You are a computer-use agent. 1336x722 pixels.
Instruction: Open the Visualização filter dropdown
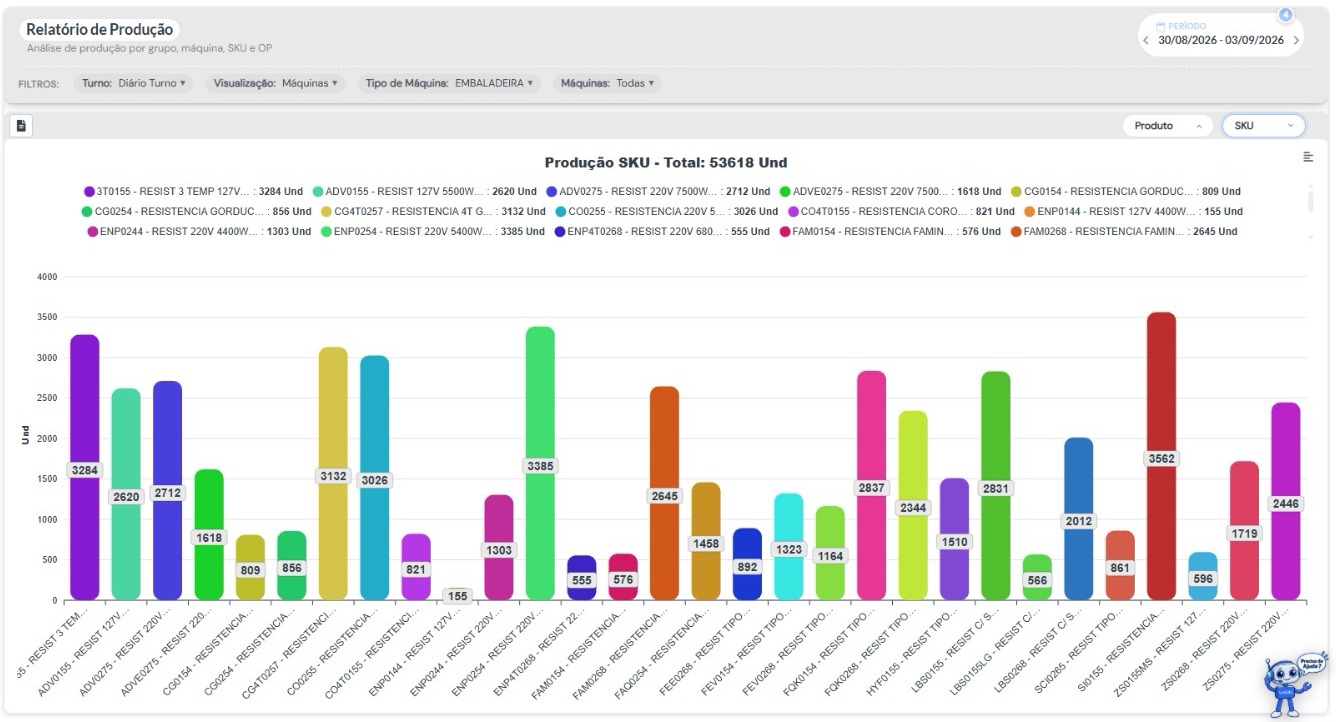click(x=275, y=83)
